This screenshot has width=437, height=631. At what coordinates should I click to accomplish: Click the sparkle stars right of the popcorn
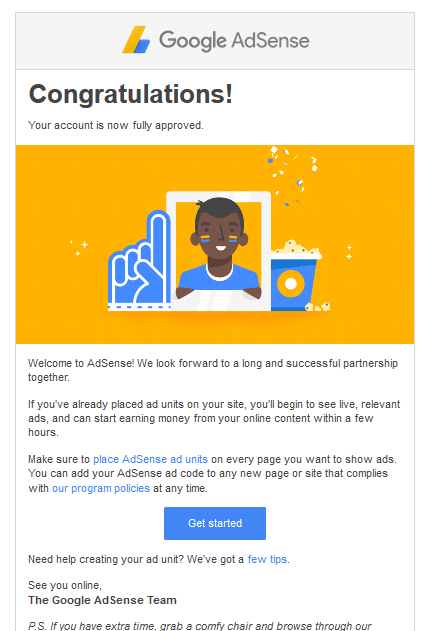[x=349, y=252]
